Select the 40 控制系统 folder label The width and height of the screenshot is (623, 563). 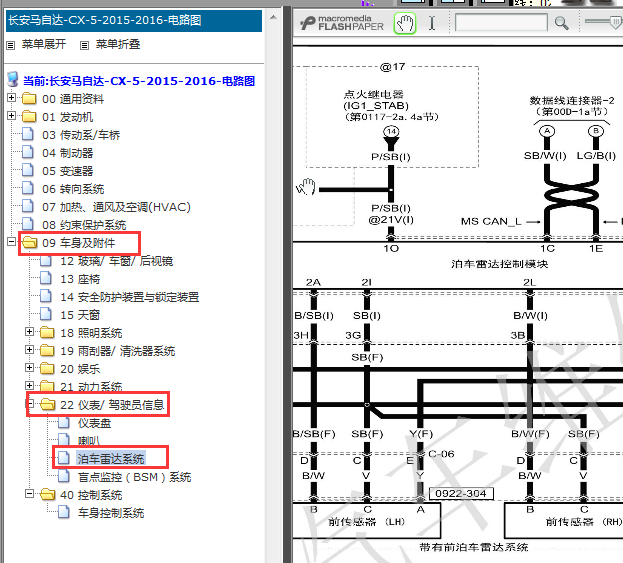click(91, 495)
